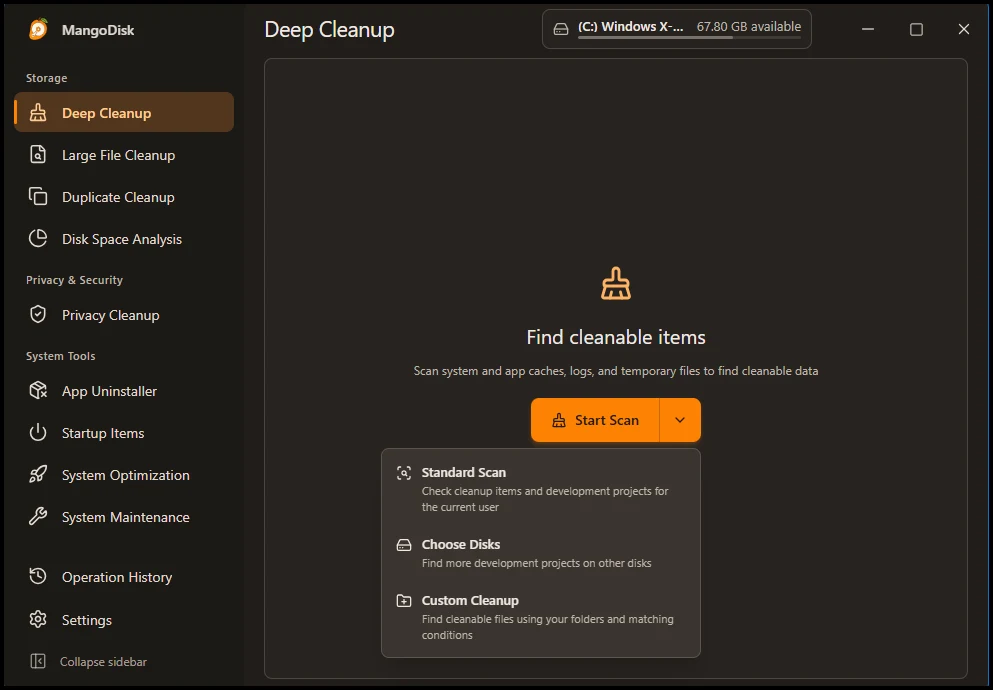Viewport: 993px width, 690px height.
Task: Choose Standard Scan option
Action: point(541,489)
